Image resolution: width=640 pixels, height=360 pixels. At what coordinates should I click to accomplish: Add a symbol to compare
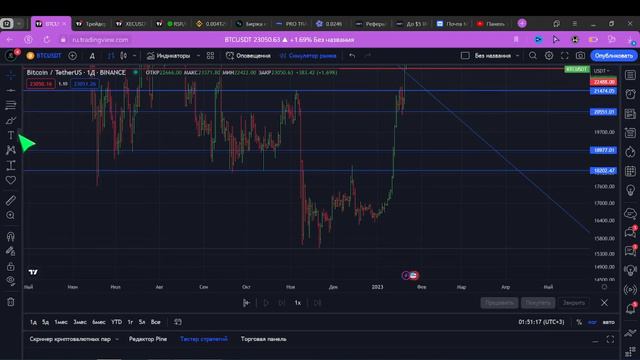tap(72, 56)
